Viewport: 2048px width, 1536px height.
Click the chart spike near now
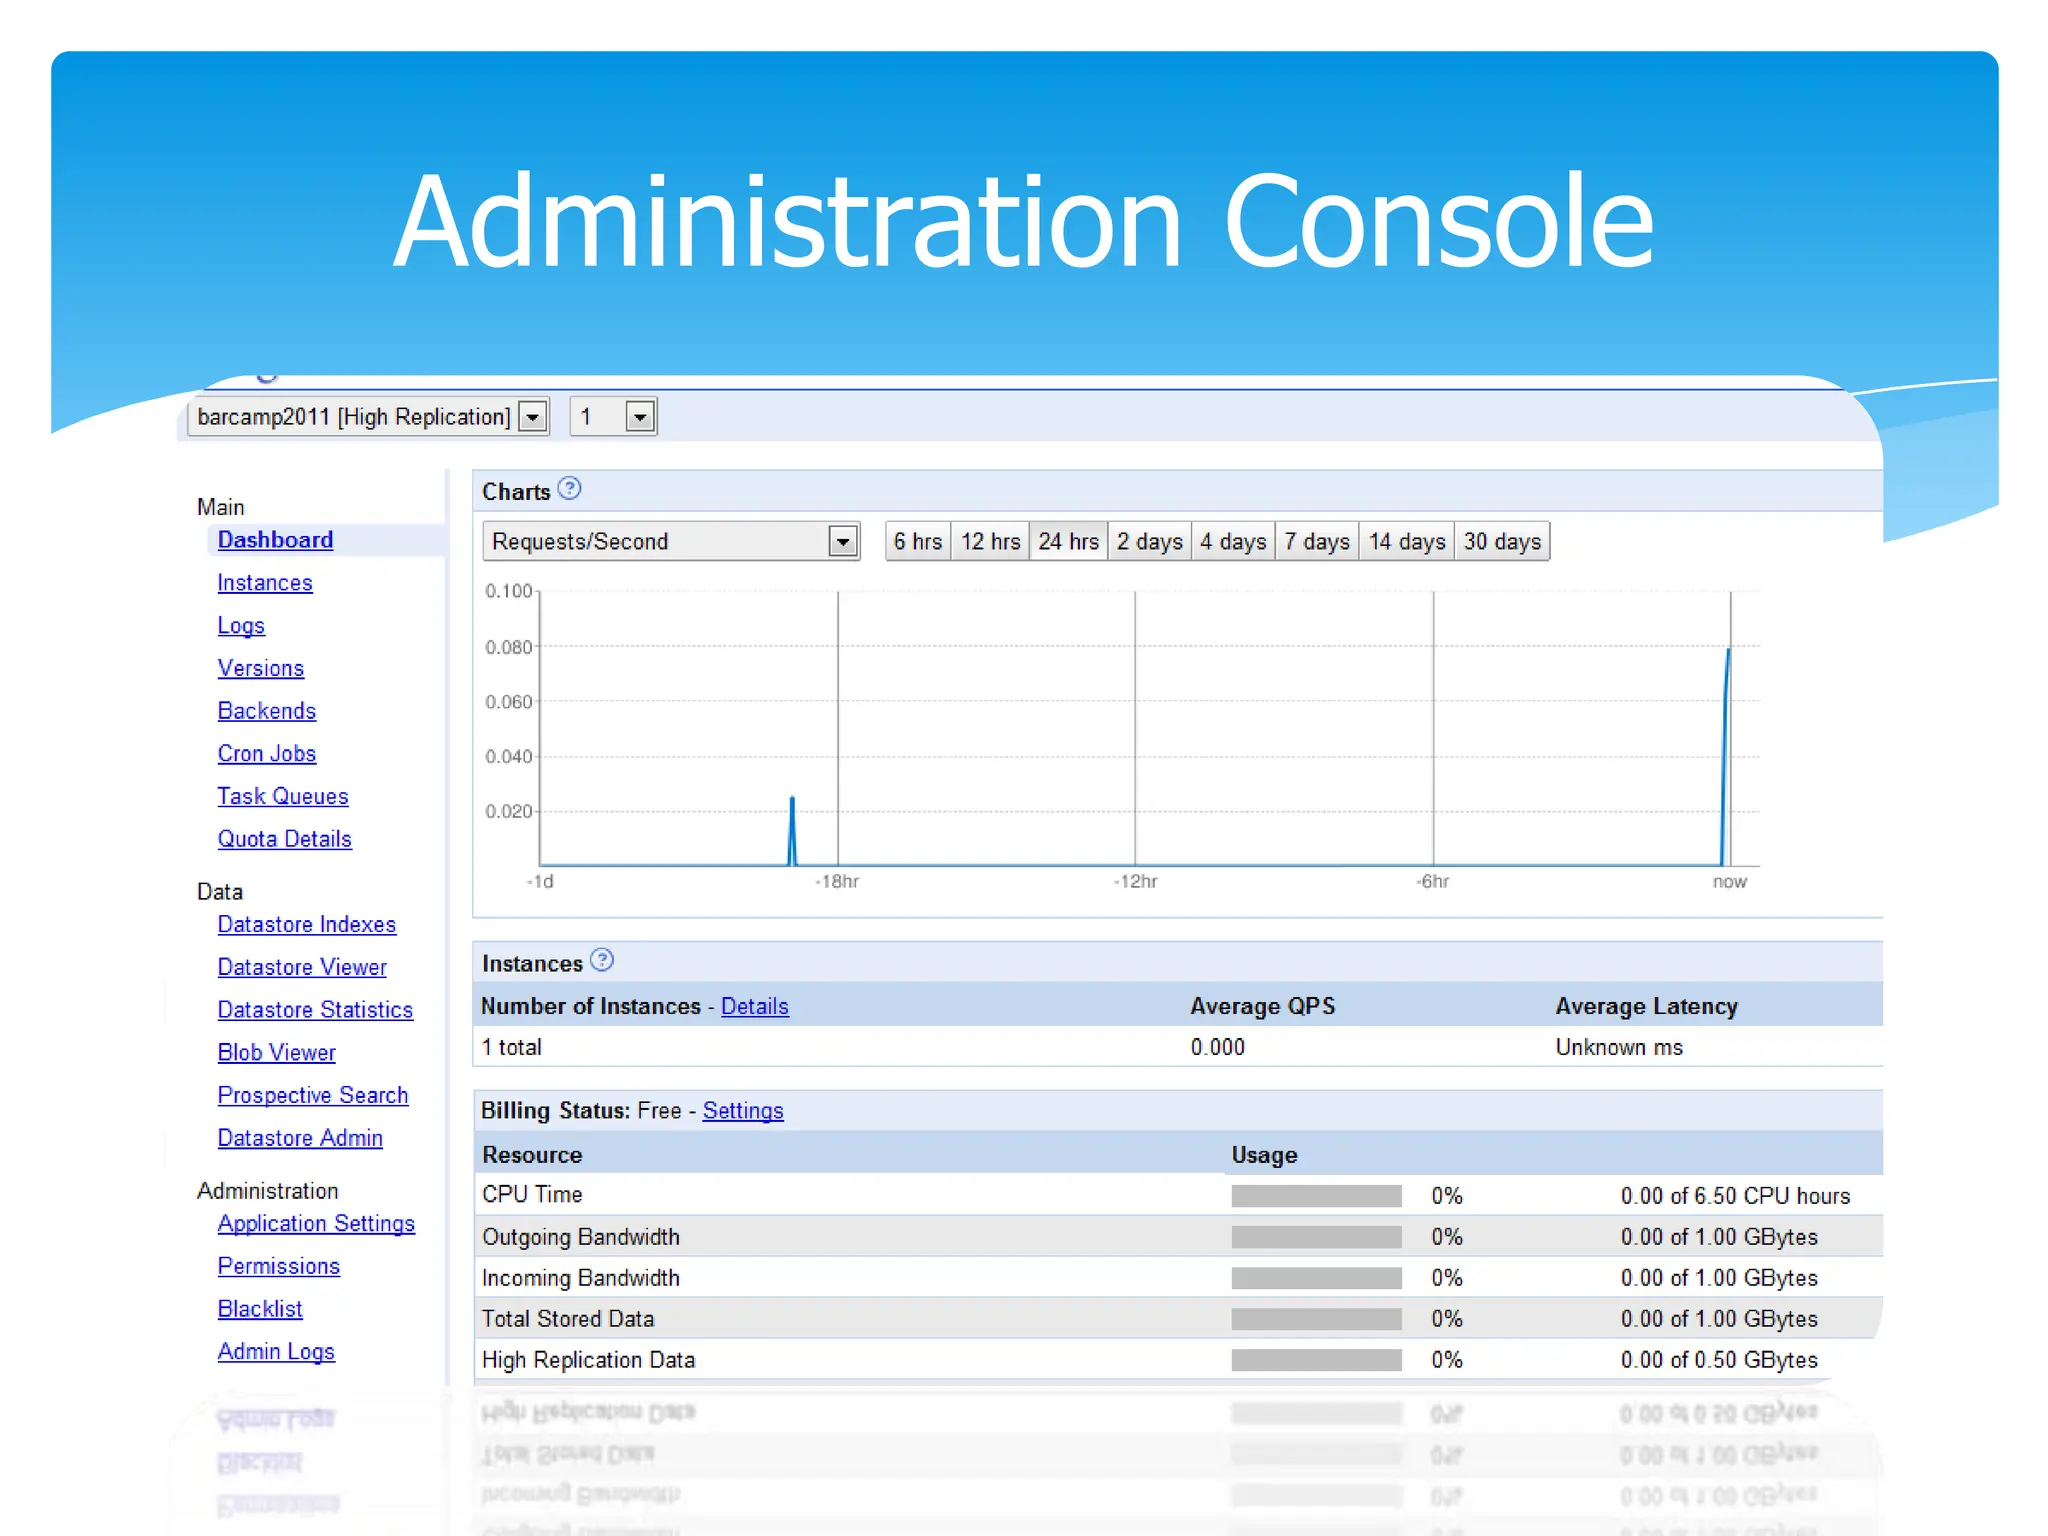1726,757
